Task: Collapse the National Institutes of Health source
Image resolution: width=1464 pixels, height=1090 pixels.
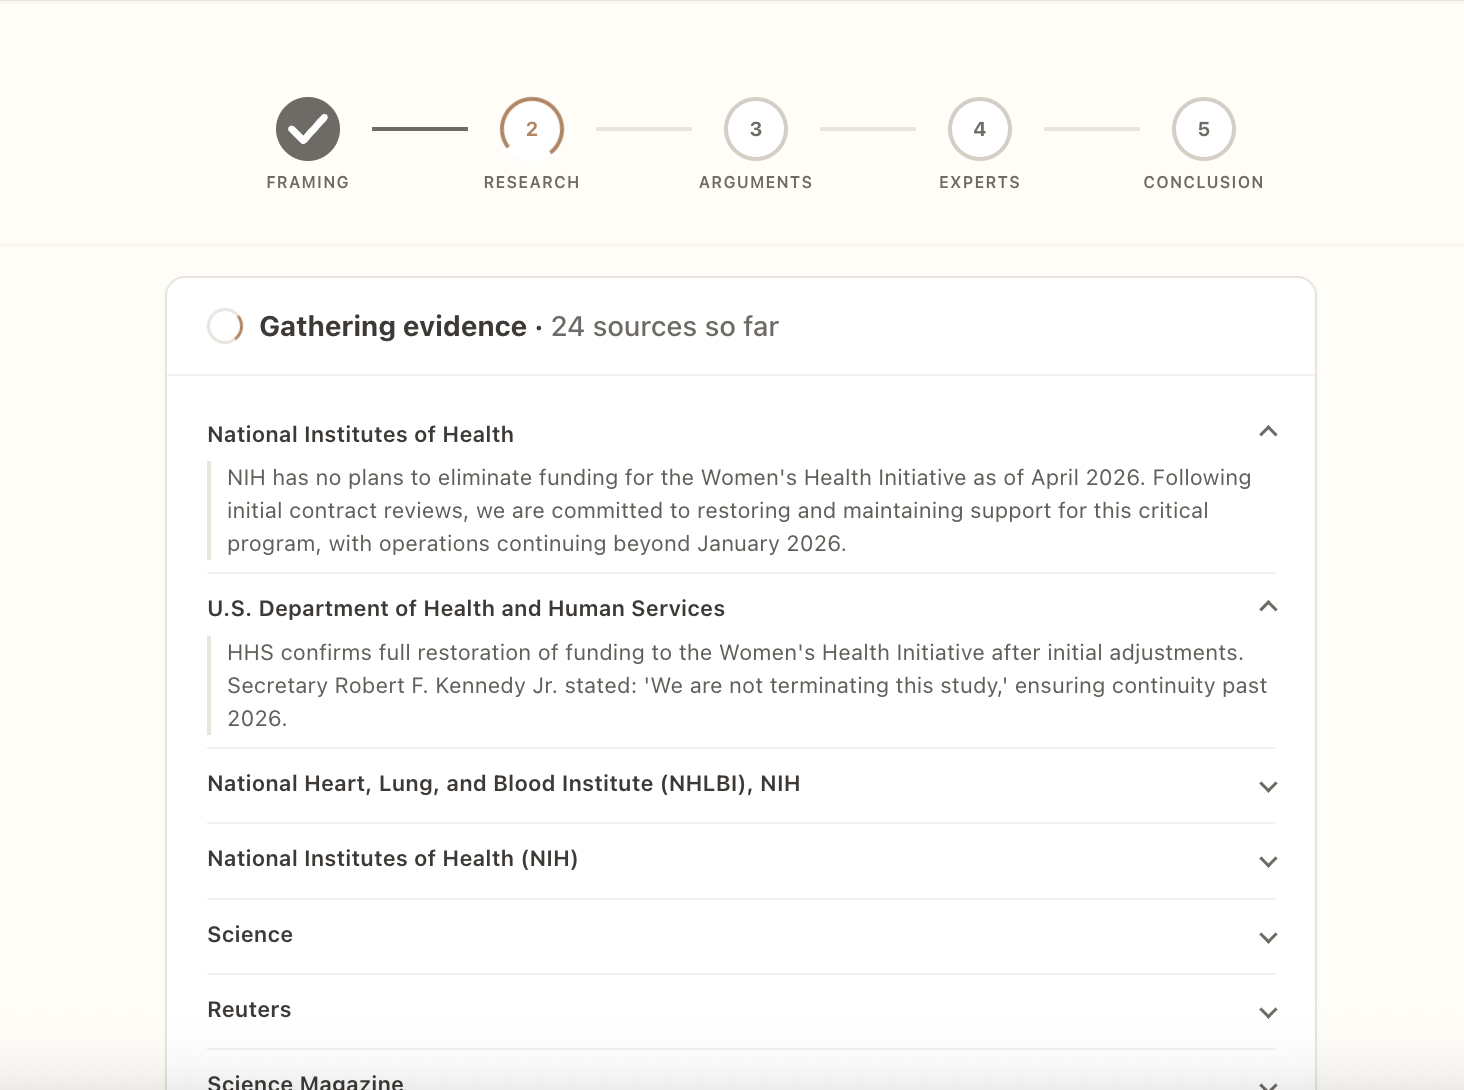Action: coord(1268,431)
